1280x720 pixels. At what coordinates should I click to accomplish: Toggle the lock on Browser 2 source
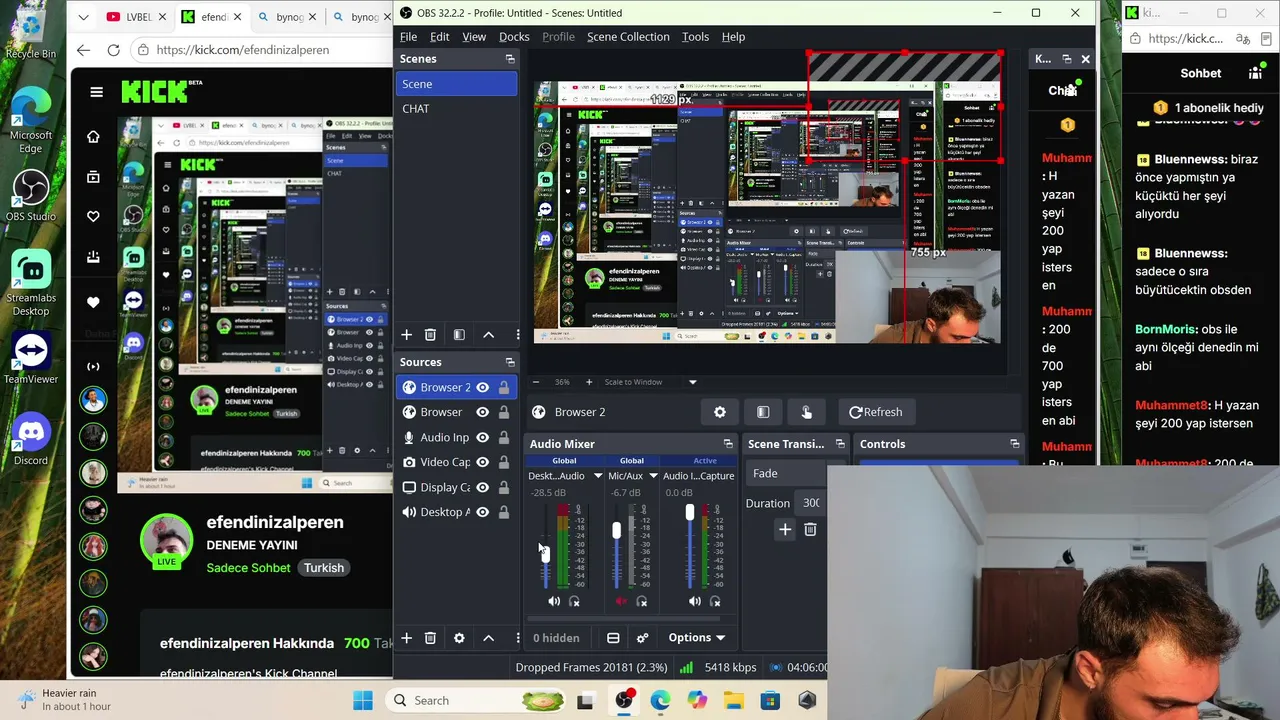503,387
